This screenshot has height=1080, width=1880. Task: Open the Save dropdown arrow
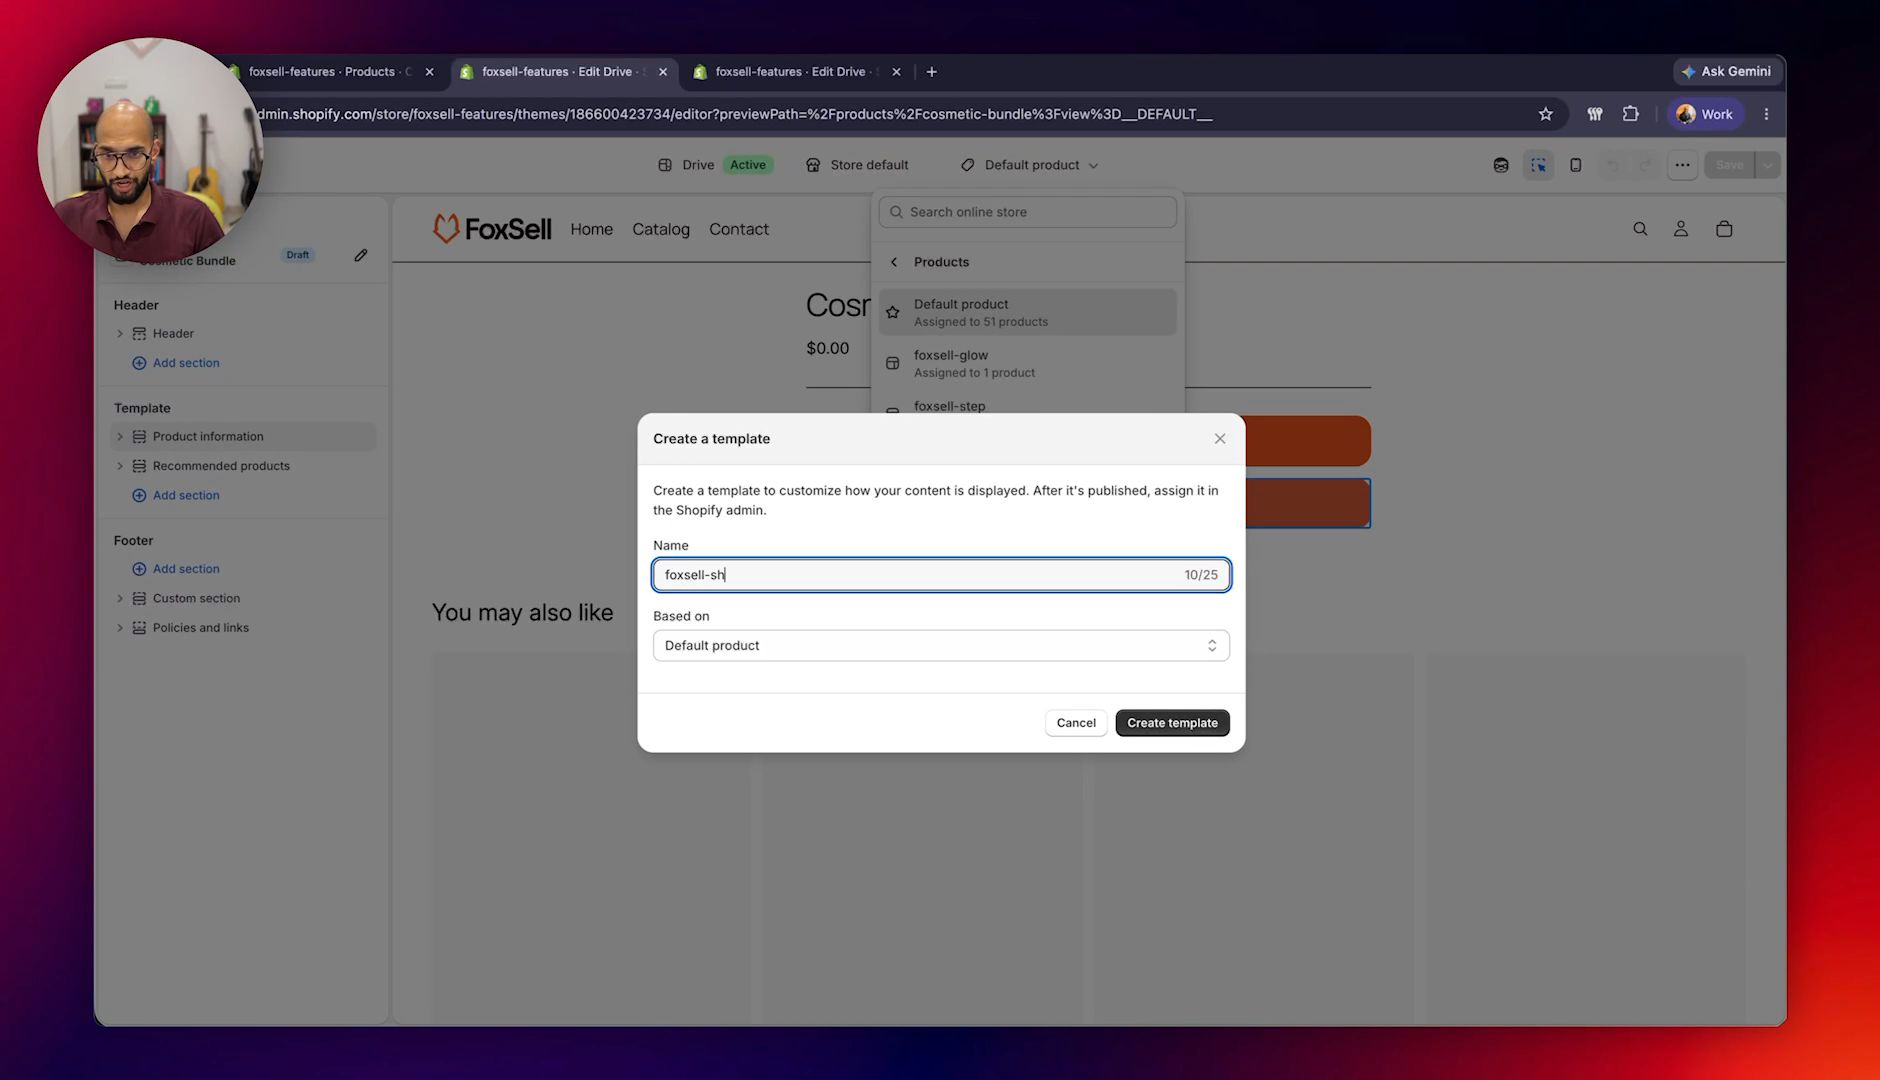pos(1768,165)
